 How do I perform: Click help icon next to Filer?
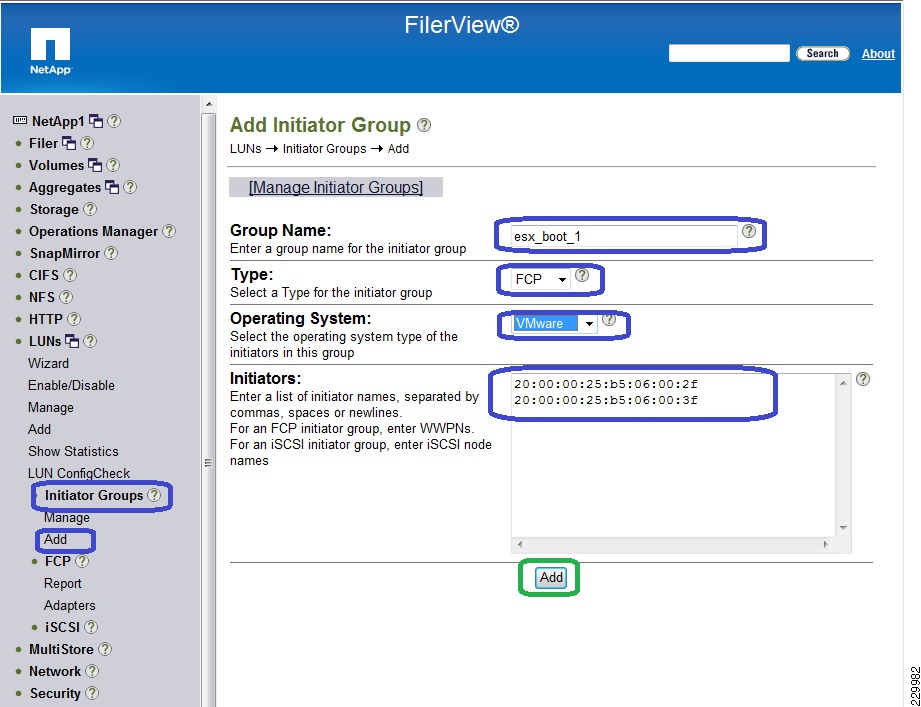tap(87, 143)
